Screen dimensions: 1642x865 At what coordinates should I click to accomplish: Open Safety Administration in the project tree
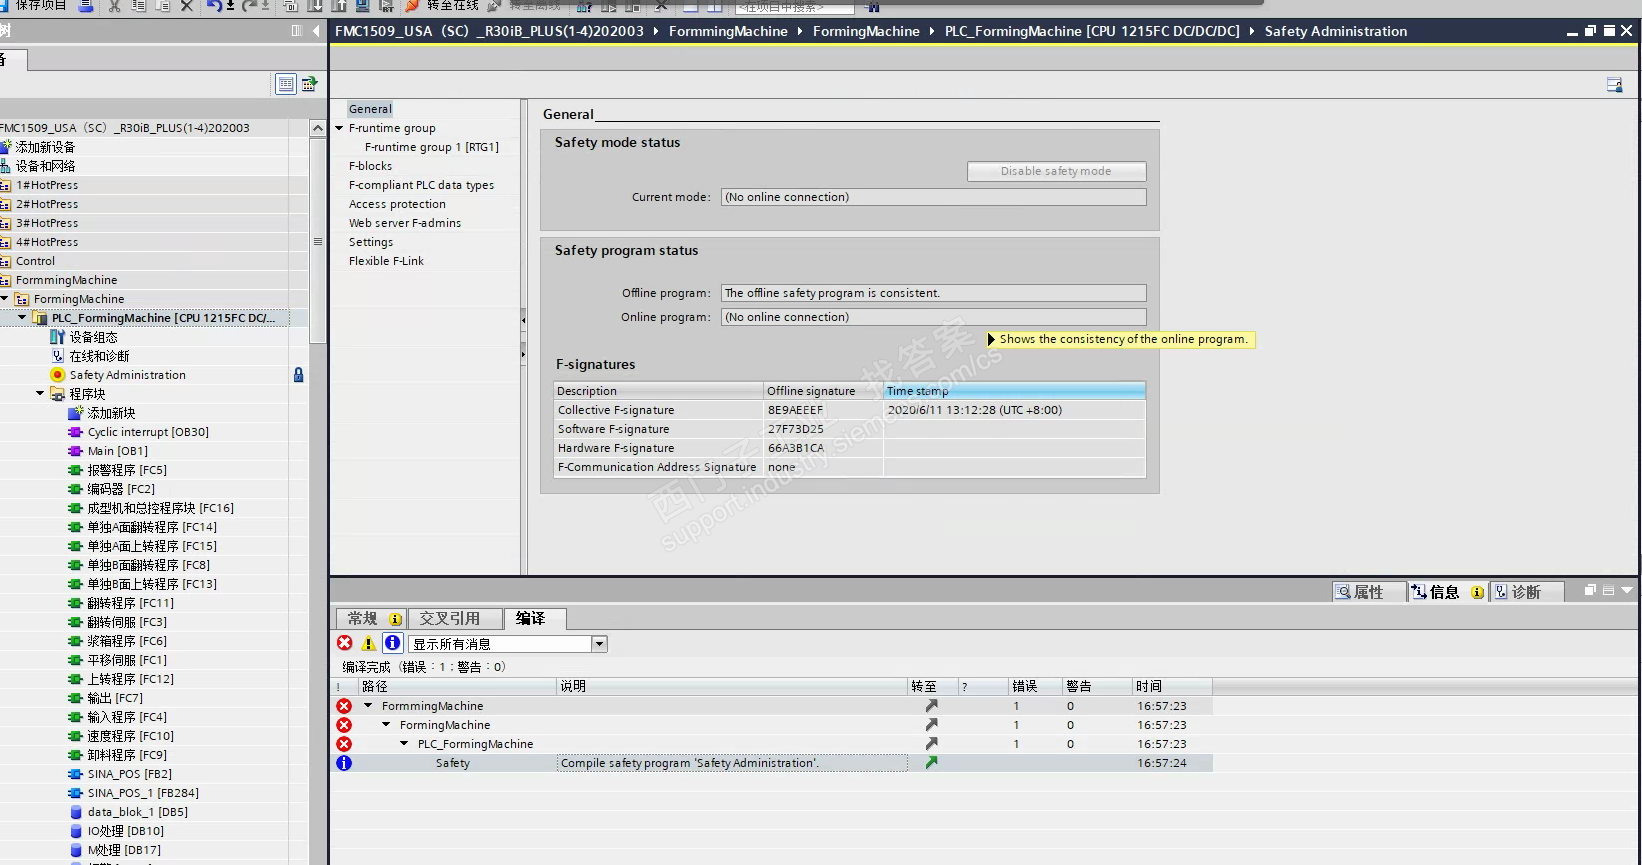[x=127, y=375]
